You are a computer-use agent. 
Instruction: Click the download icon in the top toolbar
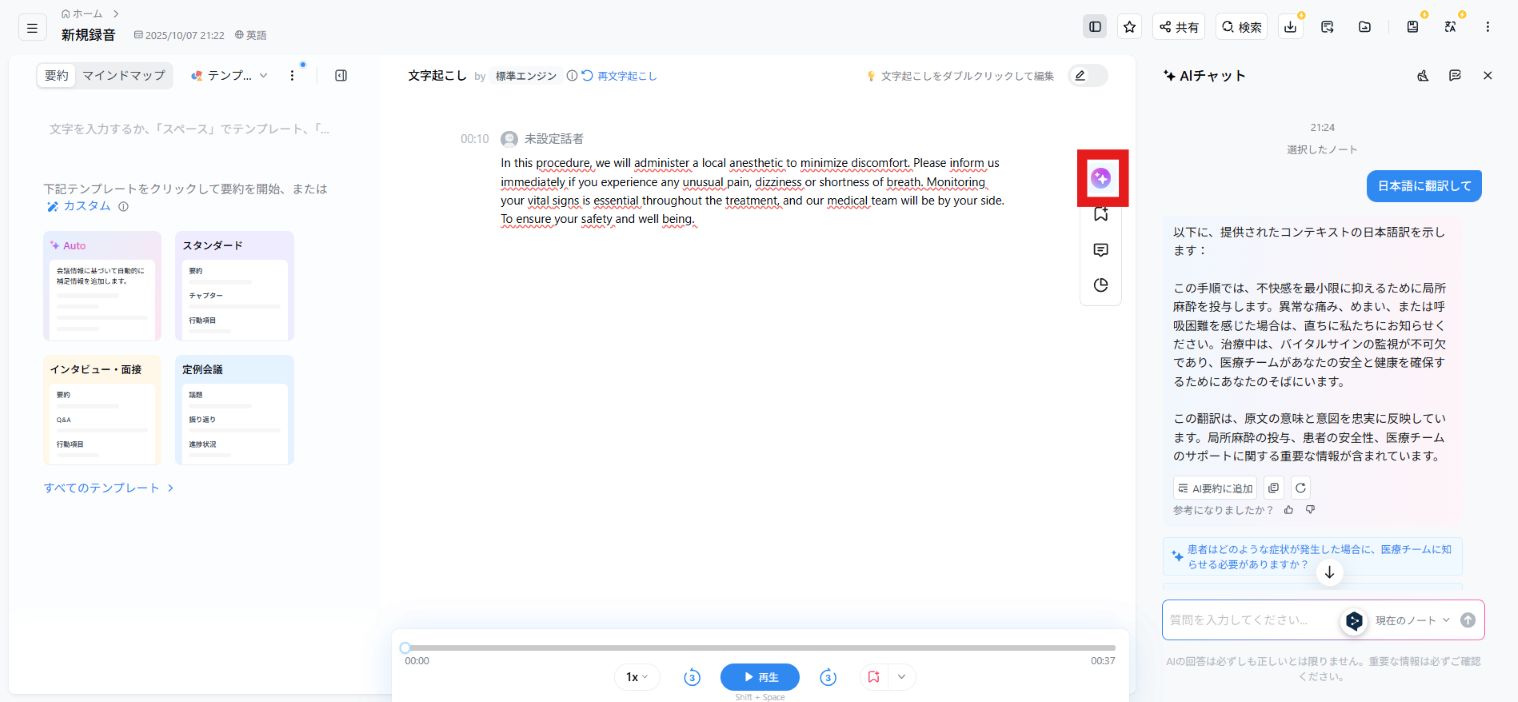[1291, 27]
